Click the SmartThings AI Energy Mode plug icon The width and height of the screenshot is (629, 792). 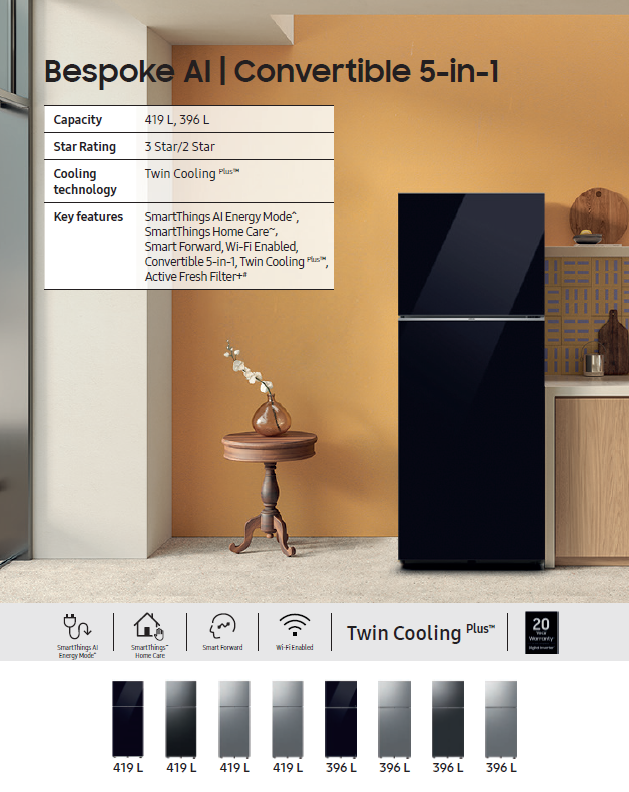click(77, 626)
